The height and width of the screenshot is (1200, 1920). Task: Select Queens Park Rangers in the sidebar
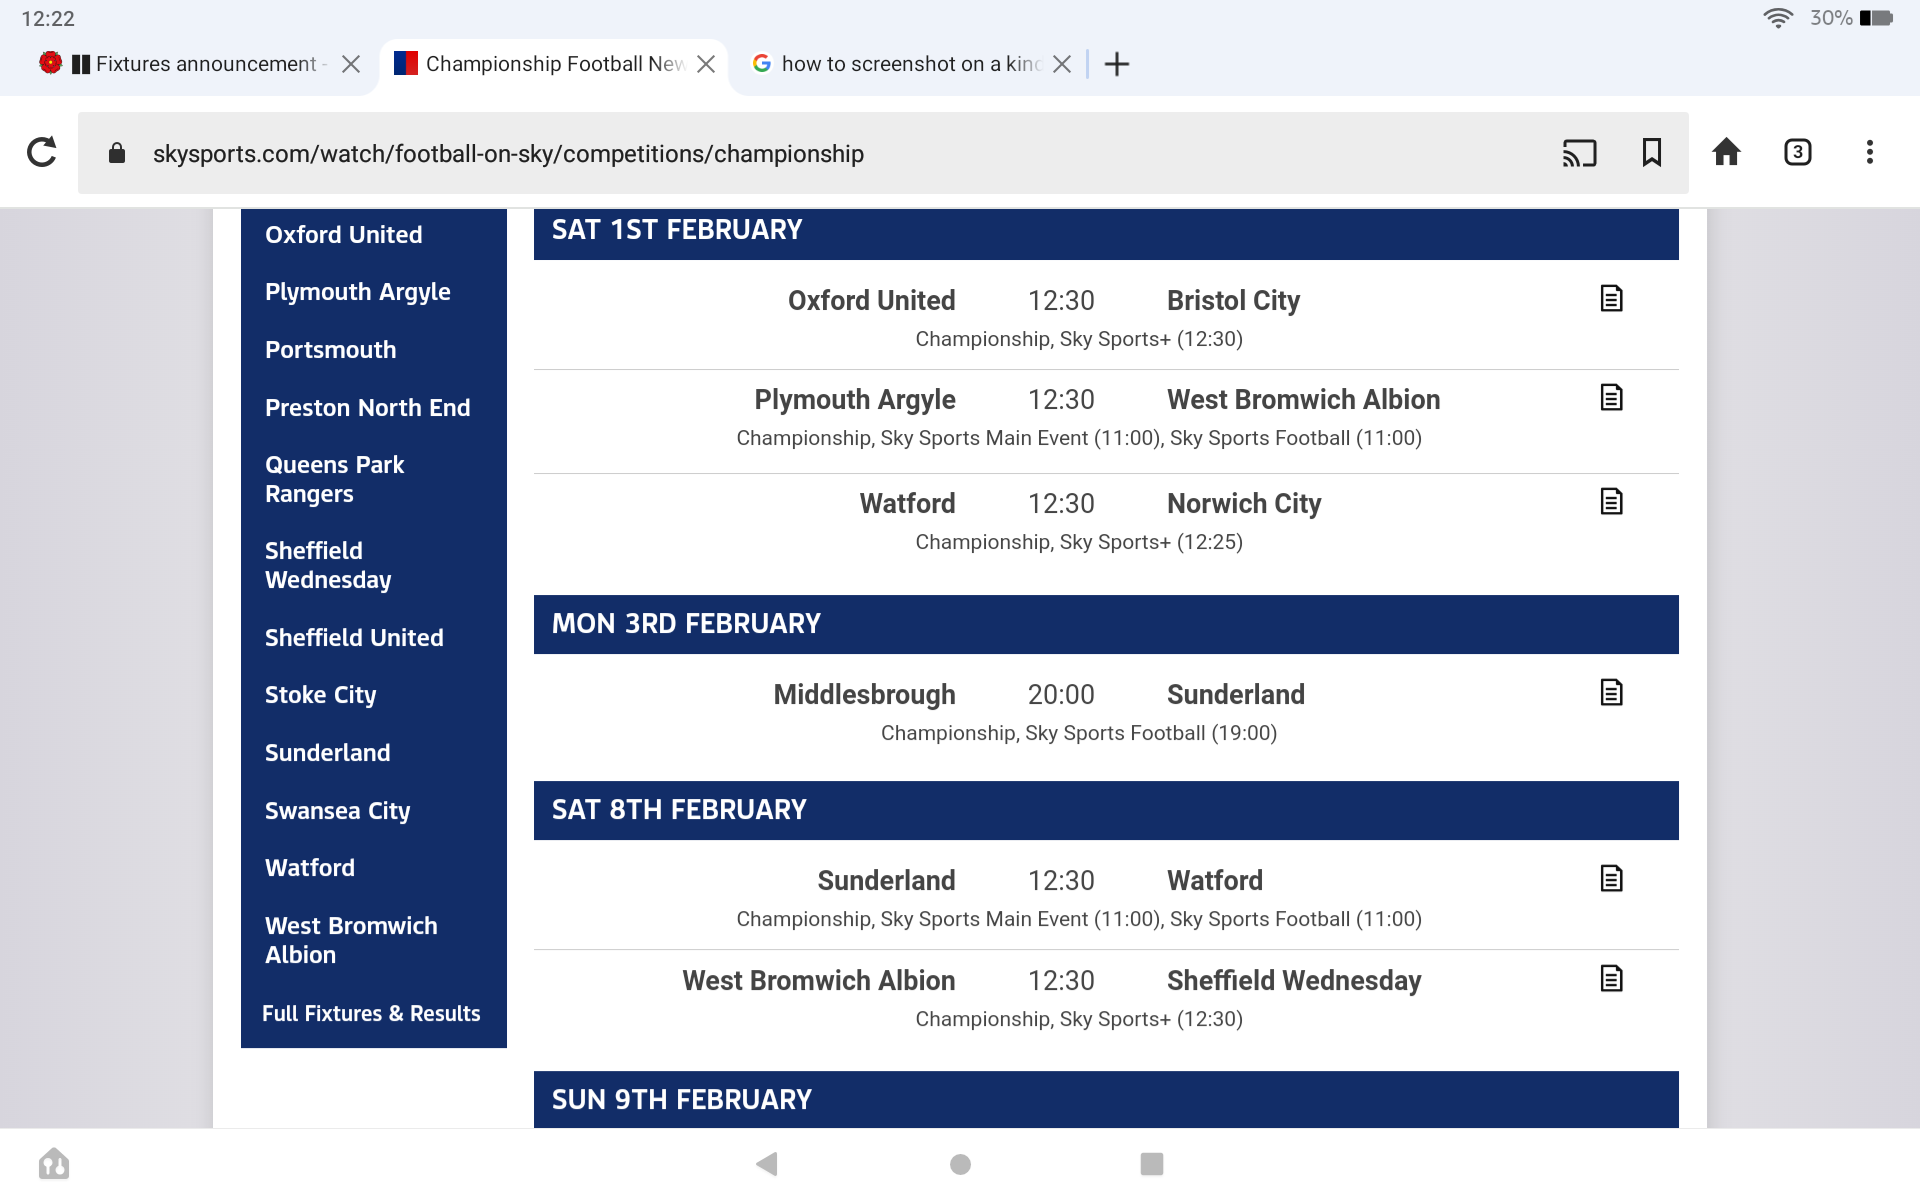click(334, 479)
